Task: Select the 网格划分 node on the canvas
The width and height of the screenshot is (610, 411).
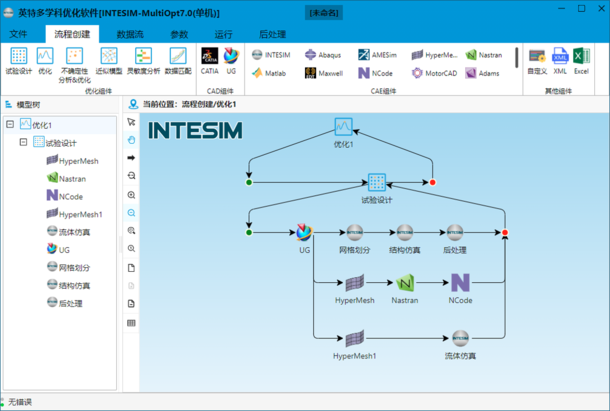Action: [x=354, y=232]
